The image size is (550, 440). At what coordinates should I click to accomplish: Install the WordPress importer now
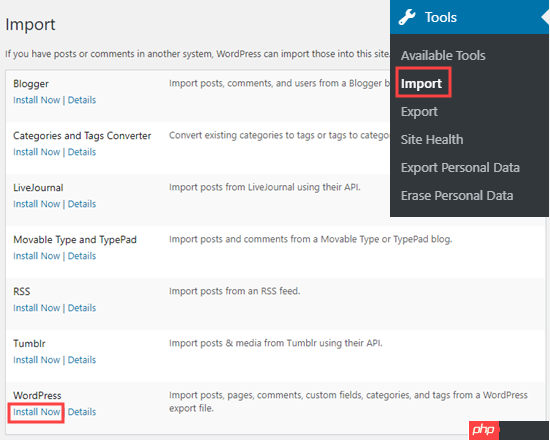(36, 412)
